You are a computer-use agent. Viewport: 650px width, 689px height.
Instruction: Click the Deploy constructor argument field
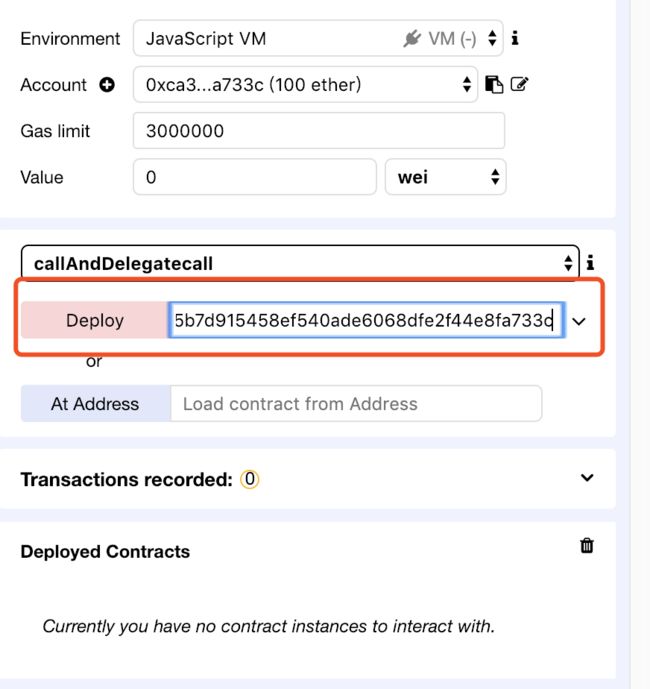(x=367, y=320)
